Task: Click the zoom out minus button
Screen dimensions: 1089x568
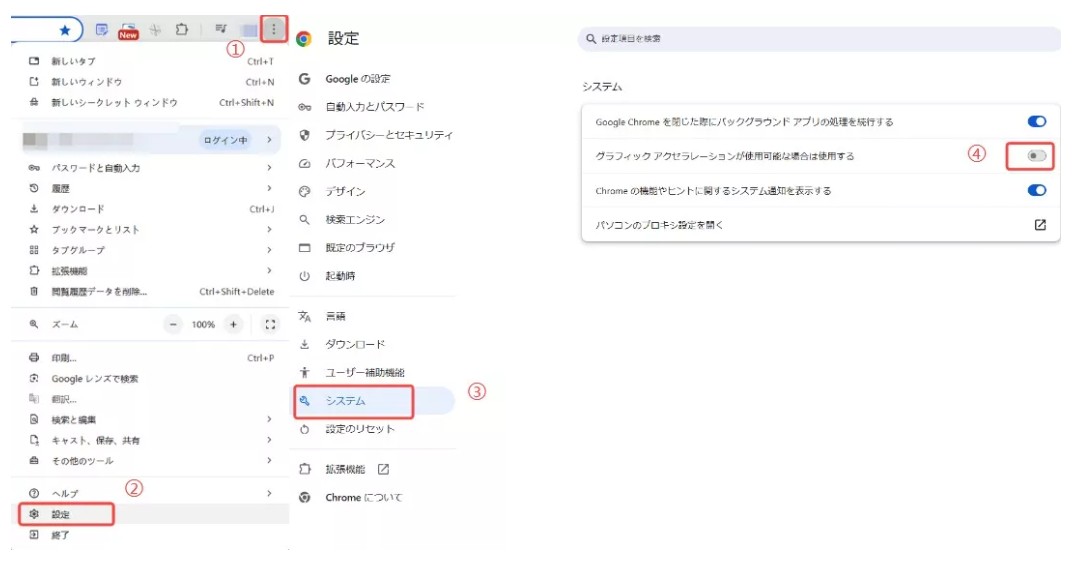Action: (x=174, y=325)
